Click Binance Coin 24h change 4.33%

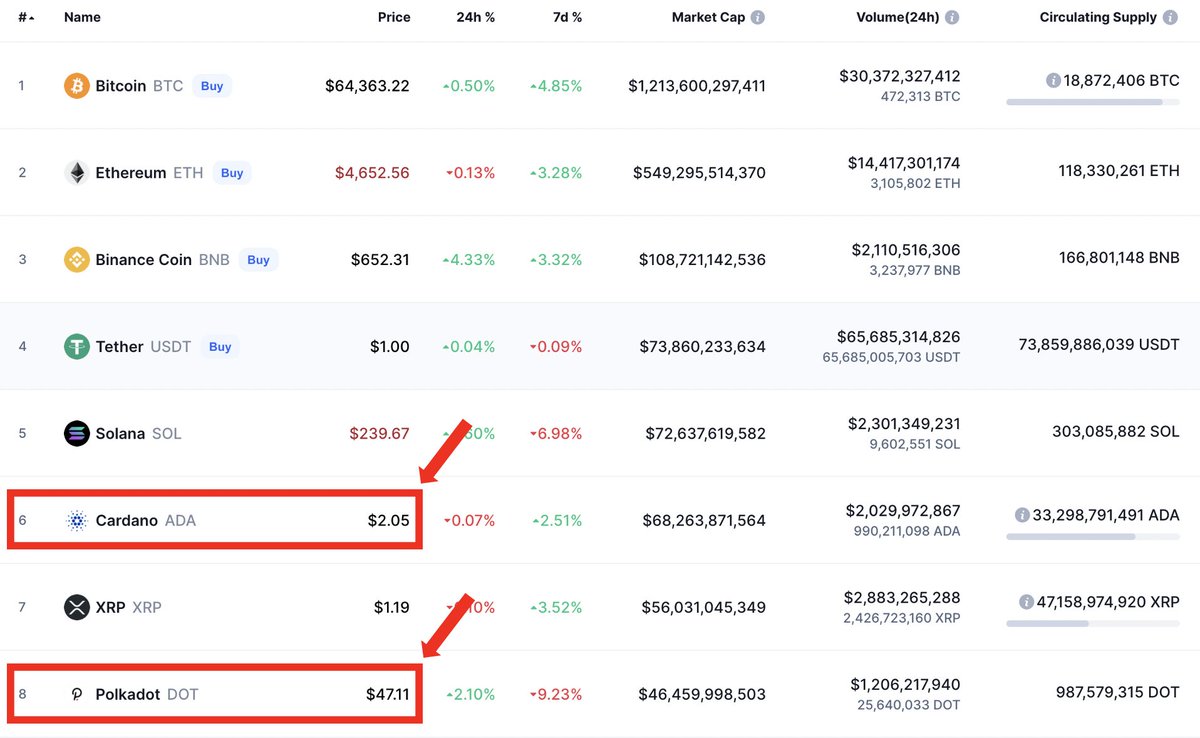pyautogui.click(x=469, y=260)
